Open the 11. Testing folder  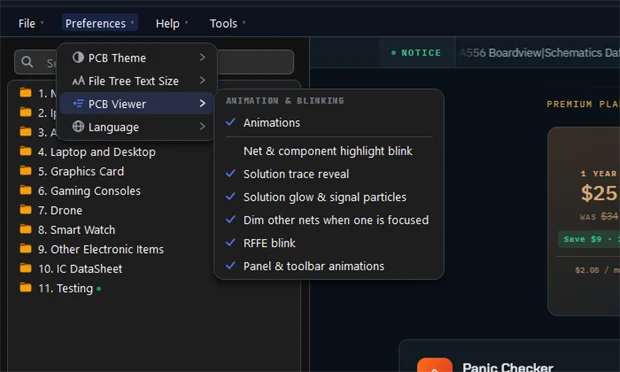[x=66, y=288]
